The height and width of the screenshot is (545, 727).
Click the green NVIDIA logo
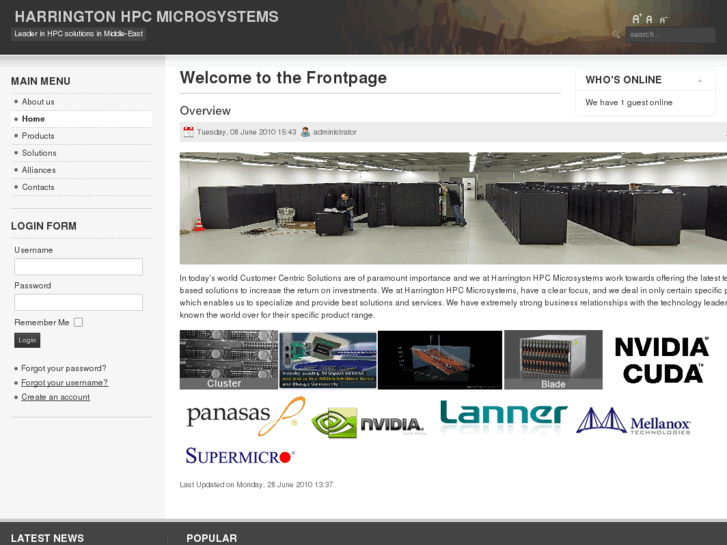(367, 423)
